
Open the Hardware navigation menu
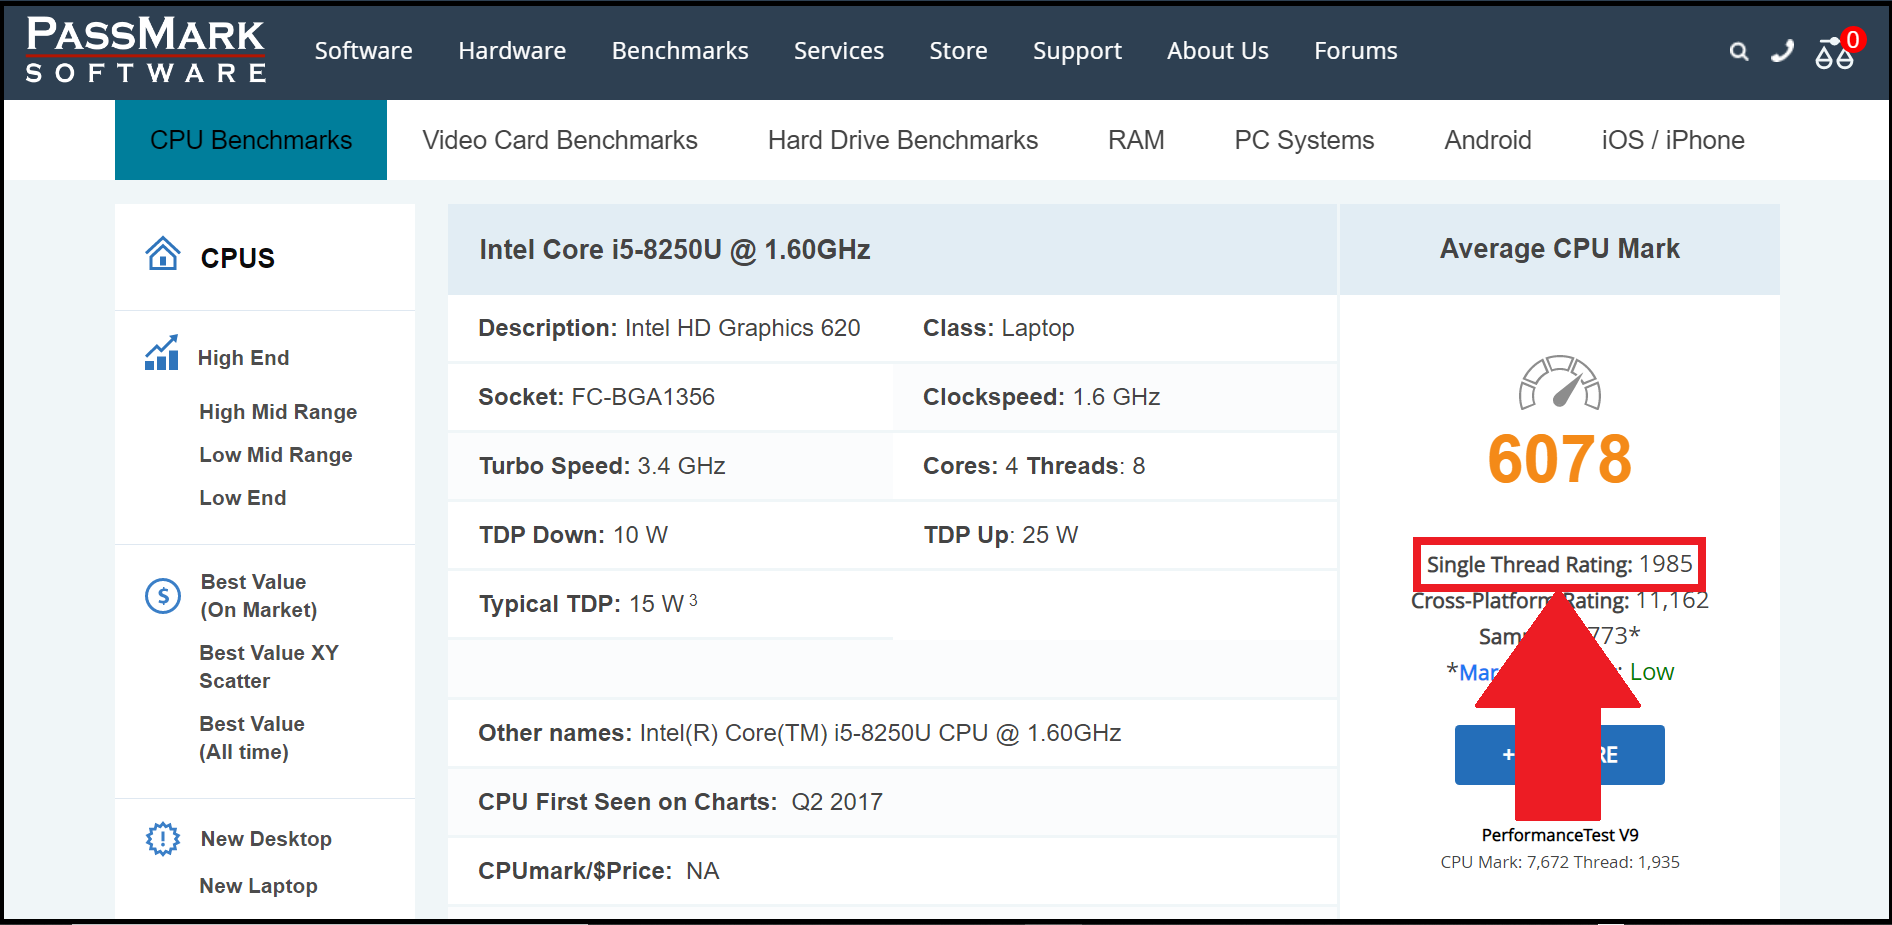point(512,51)
